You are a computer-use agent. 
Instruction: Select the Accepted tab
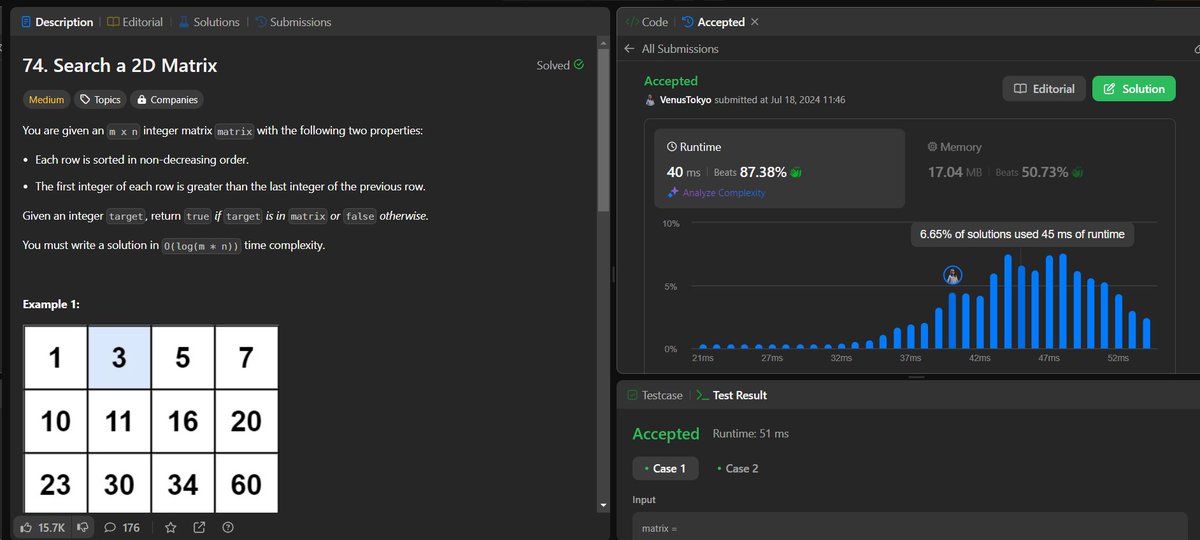713,21
